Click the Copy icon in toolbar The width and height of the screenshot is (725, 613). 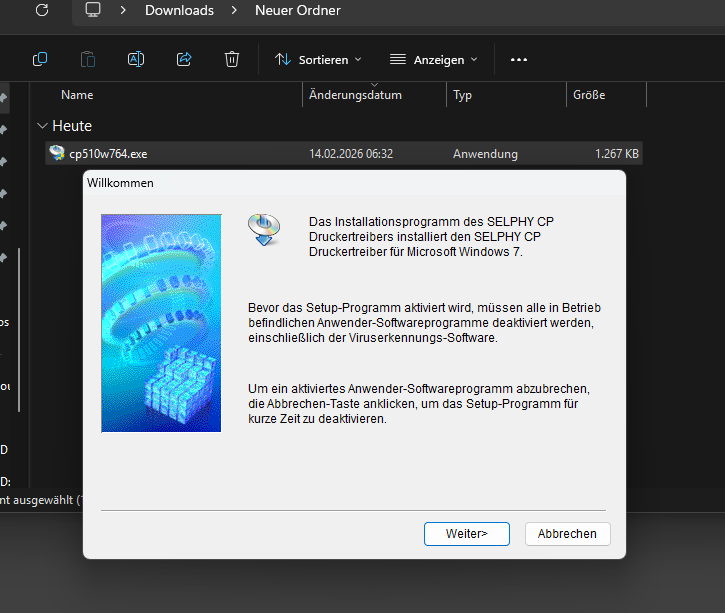[x=40, y=59]
